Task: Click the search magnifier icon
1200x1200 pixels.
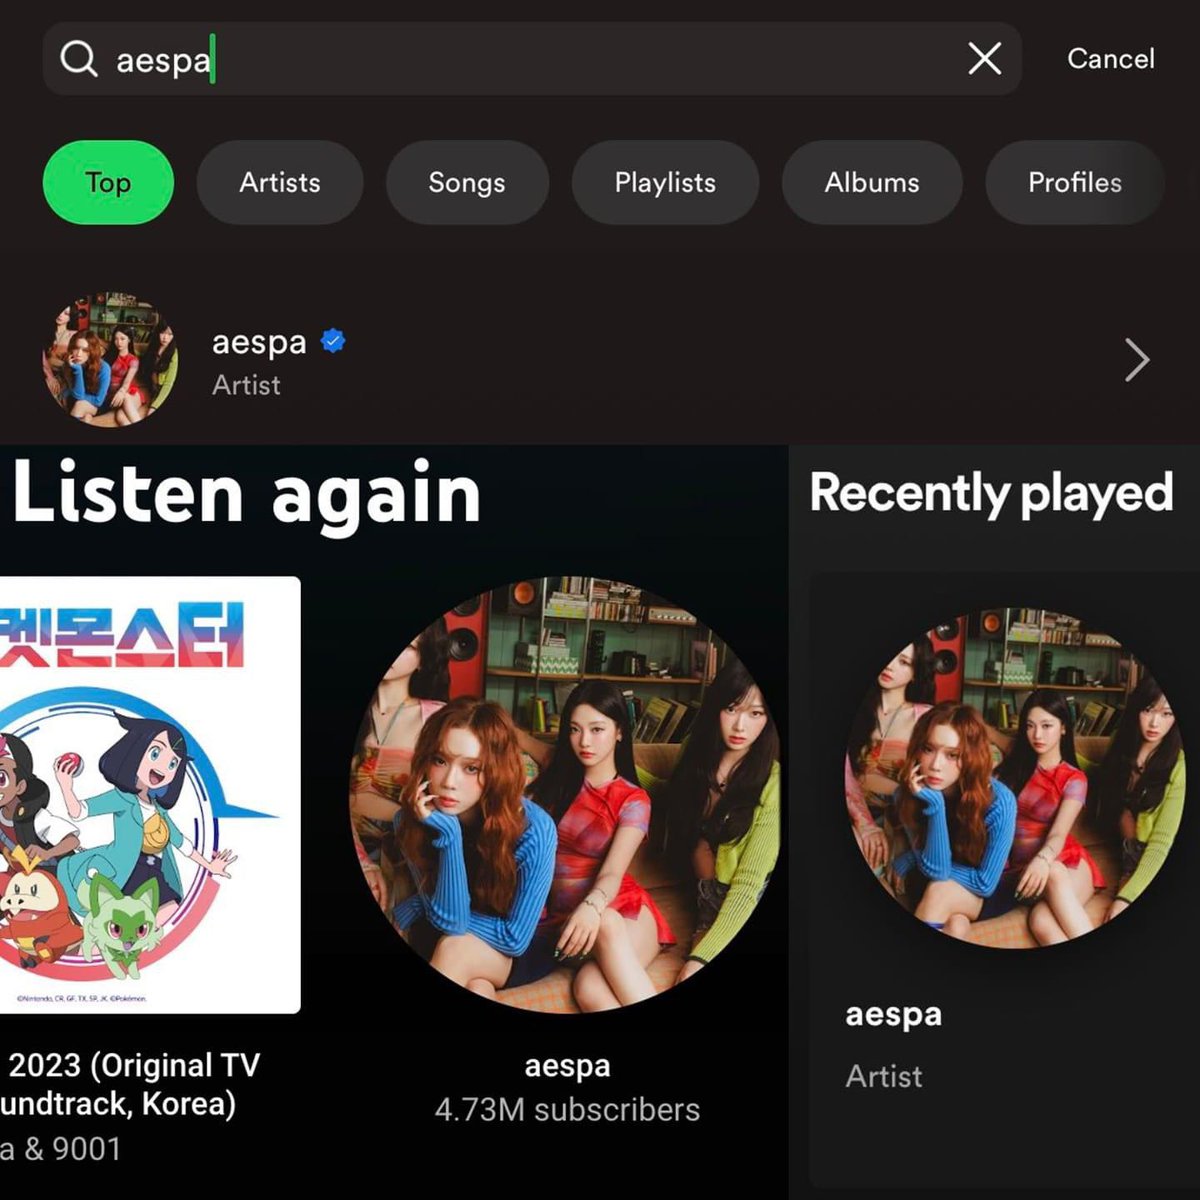Action: (79, 59)
